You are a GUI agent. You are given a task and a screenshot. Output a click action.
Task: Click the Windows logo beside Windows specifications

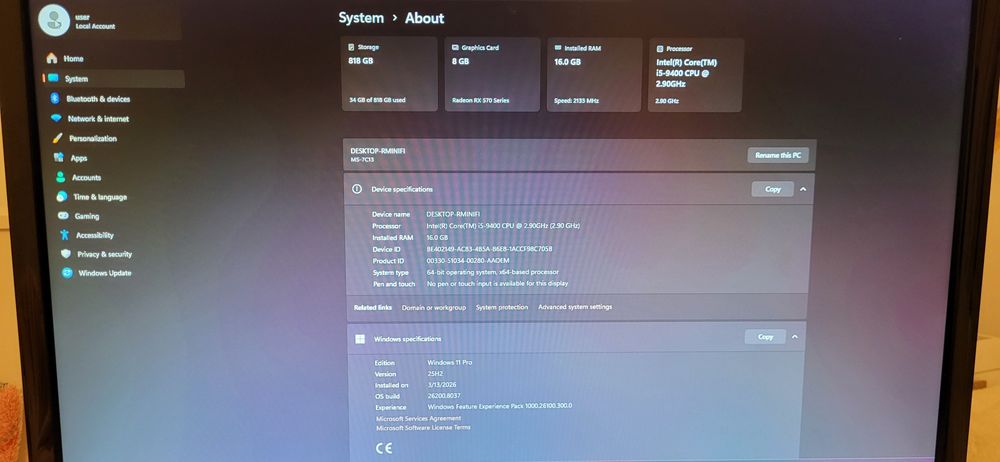[x=360, y=339]
